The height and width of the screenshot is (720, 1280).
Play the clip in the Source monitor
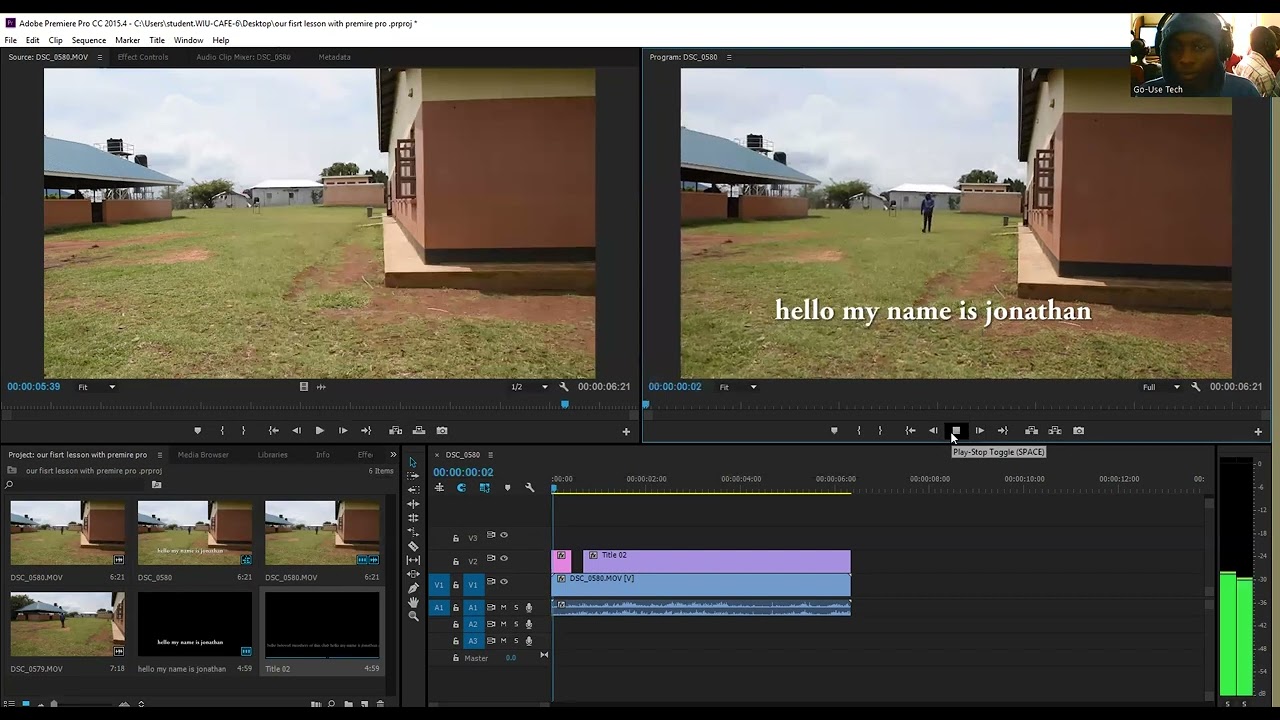(x=319, y=431)
